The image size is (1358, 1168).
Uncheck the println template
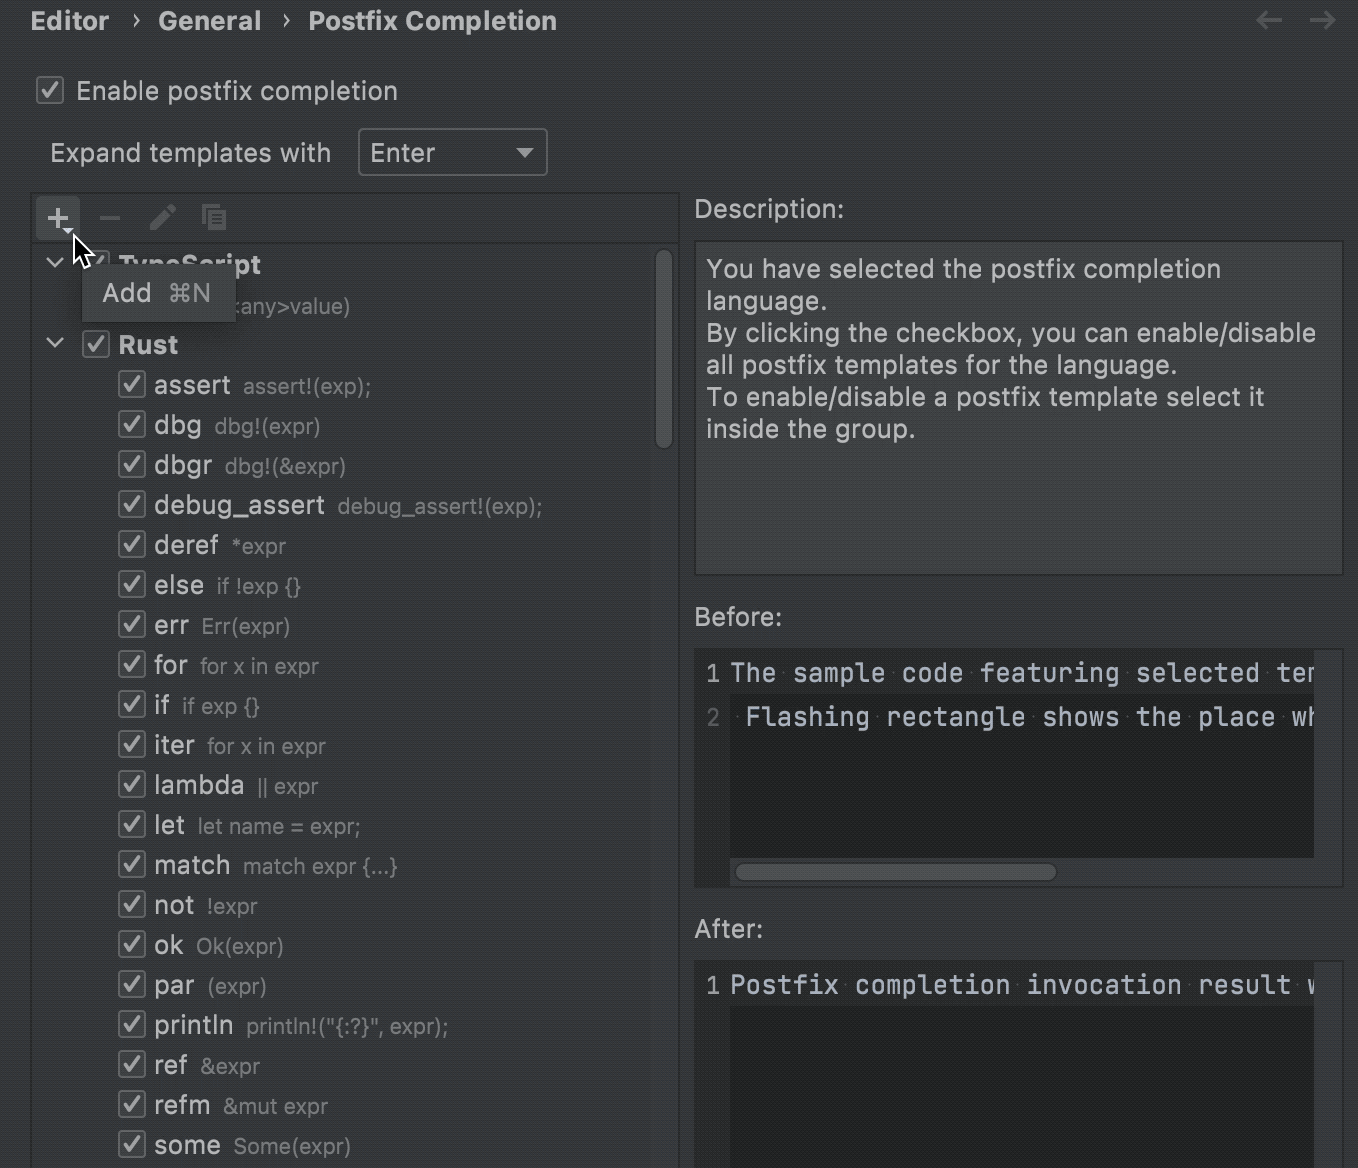pyautogui.click(x=131, y=1024)
